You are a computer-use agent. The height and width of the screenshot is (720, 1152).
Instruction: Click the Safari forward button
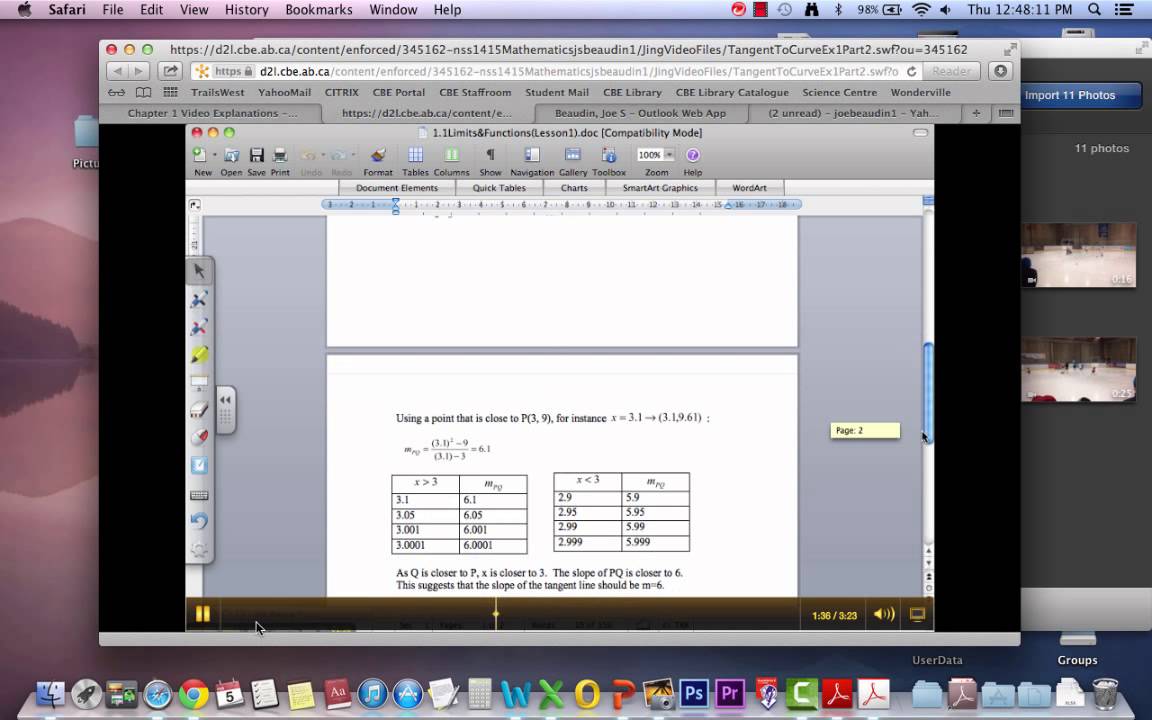[x=138, y=71]
